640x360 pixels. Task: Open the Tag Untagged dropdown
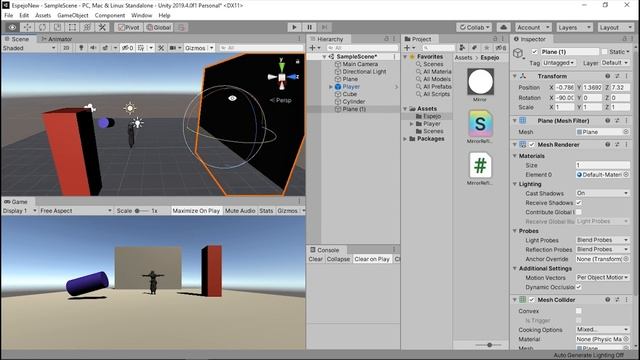click(558, 63)
